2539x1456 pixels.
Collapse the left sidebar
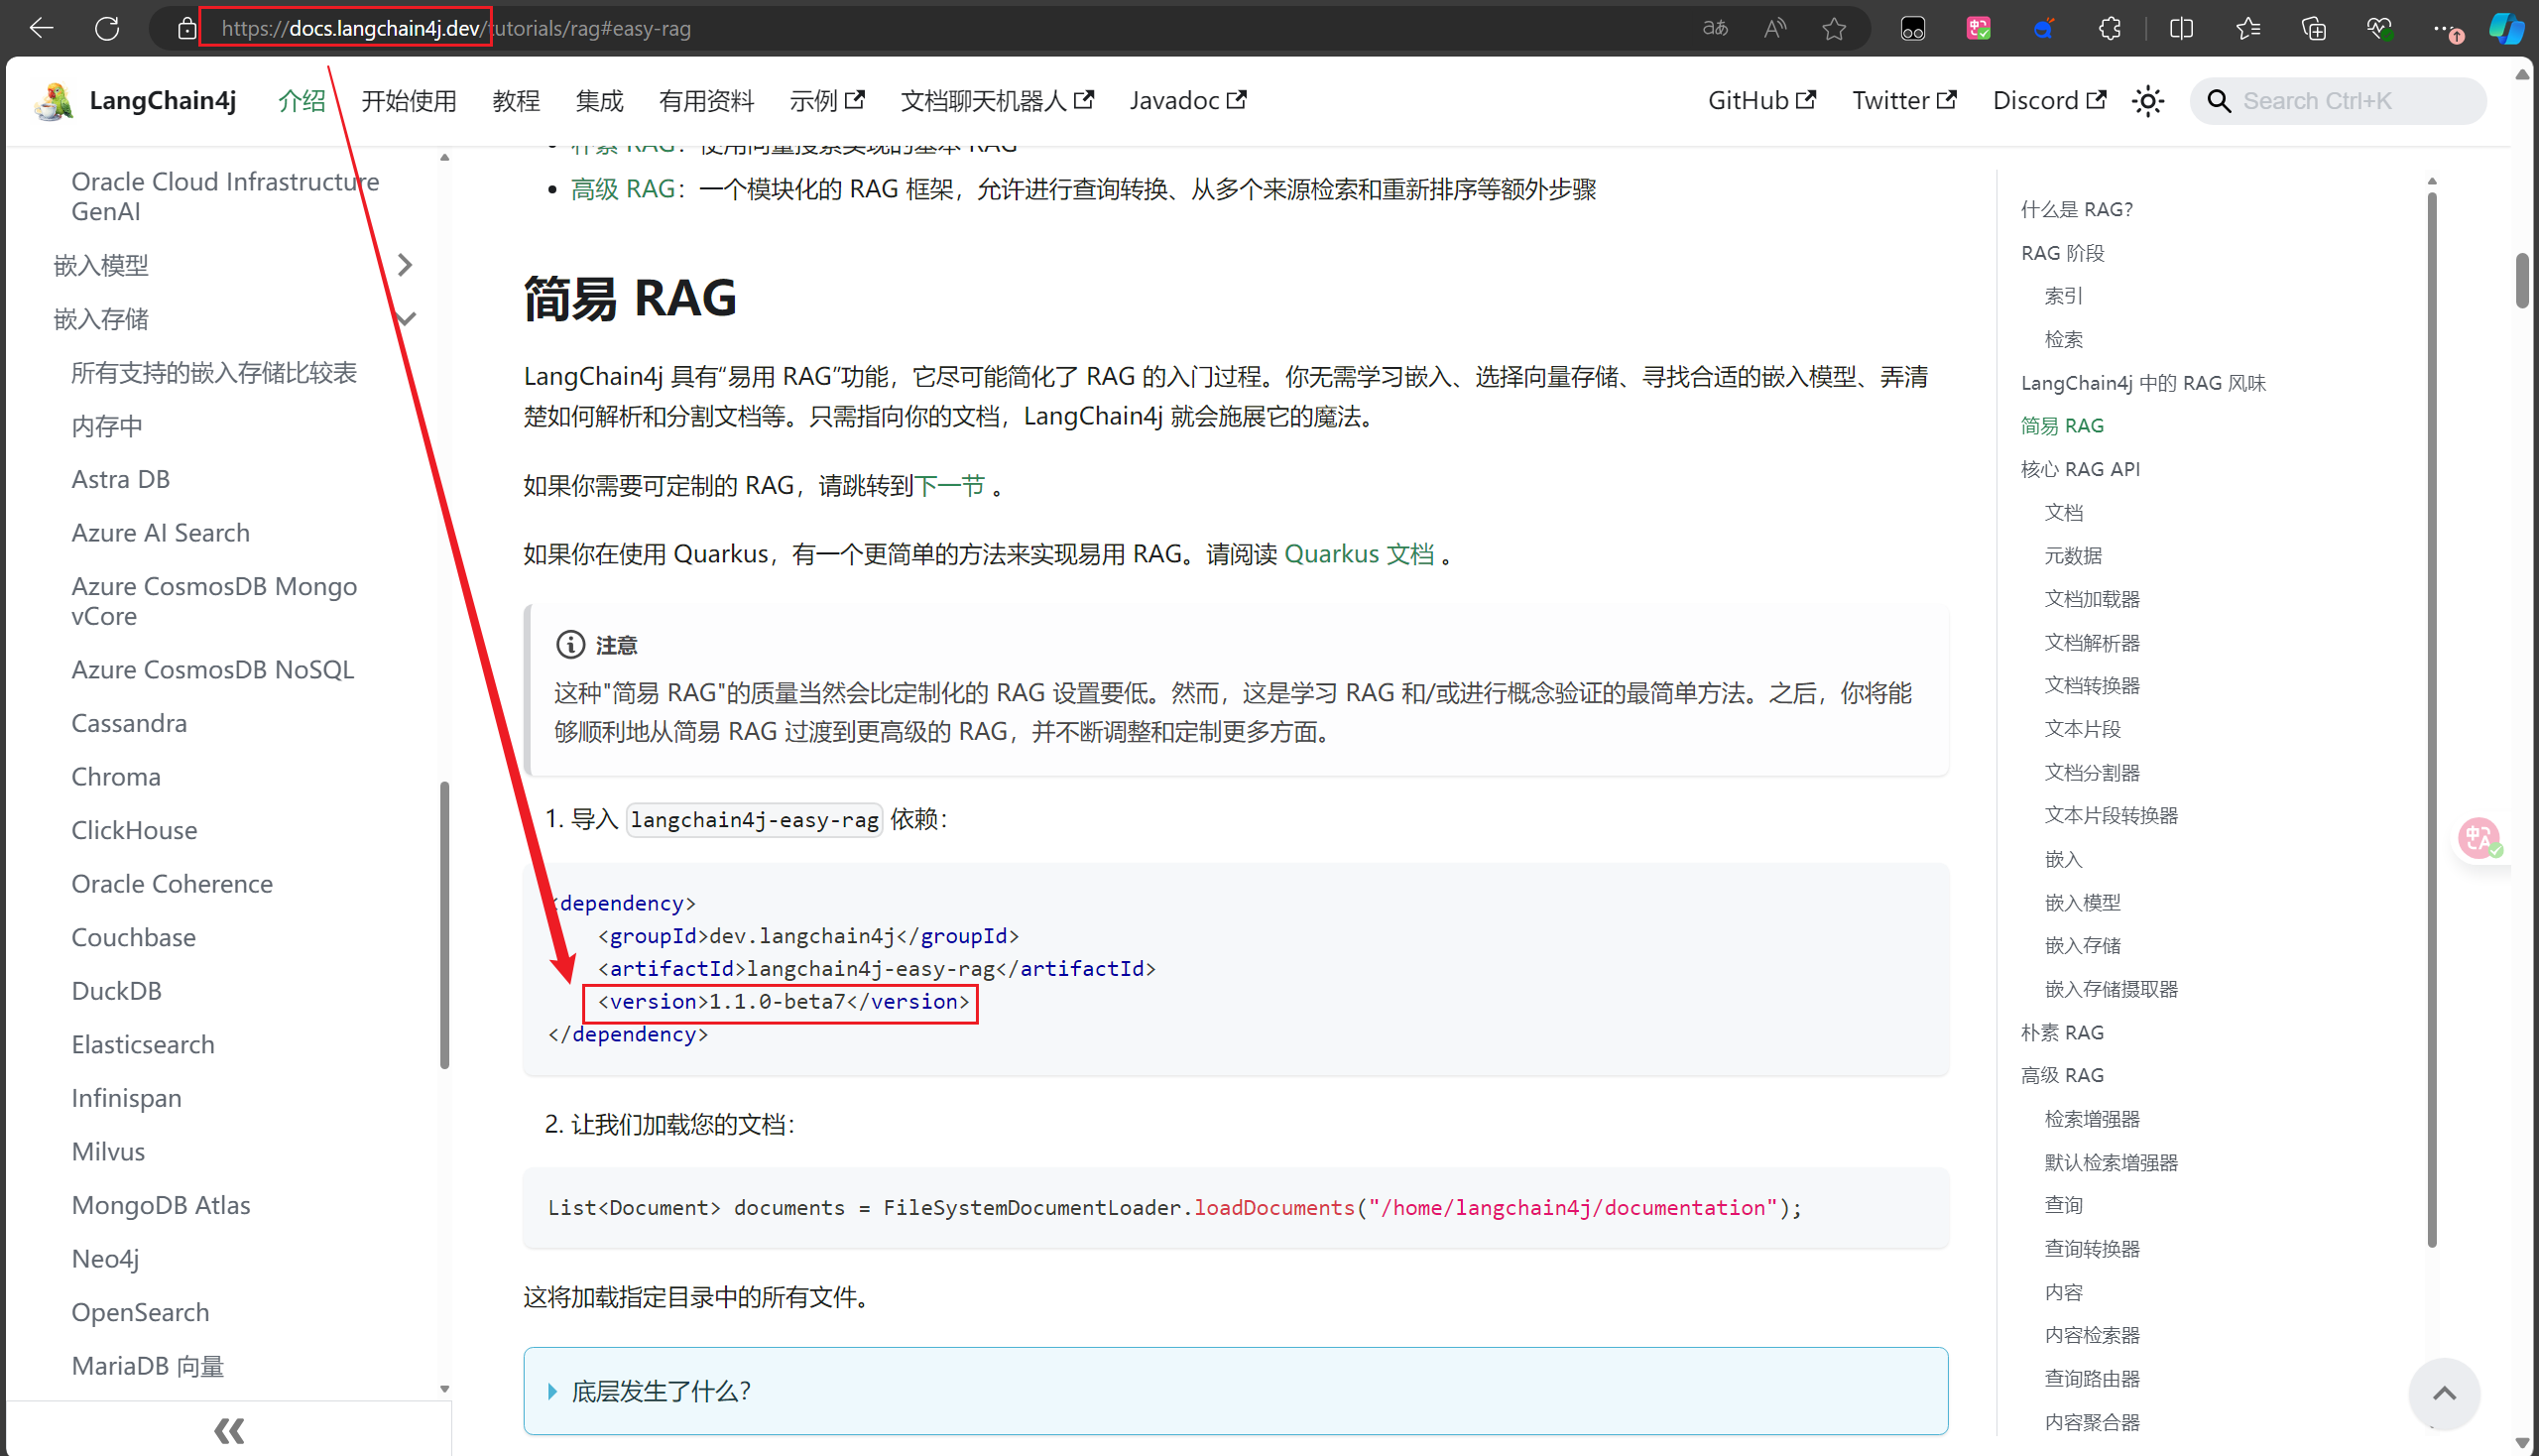[228, 1429]
